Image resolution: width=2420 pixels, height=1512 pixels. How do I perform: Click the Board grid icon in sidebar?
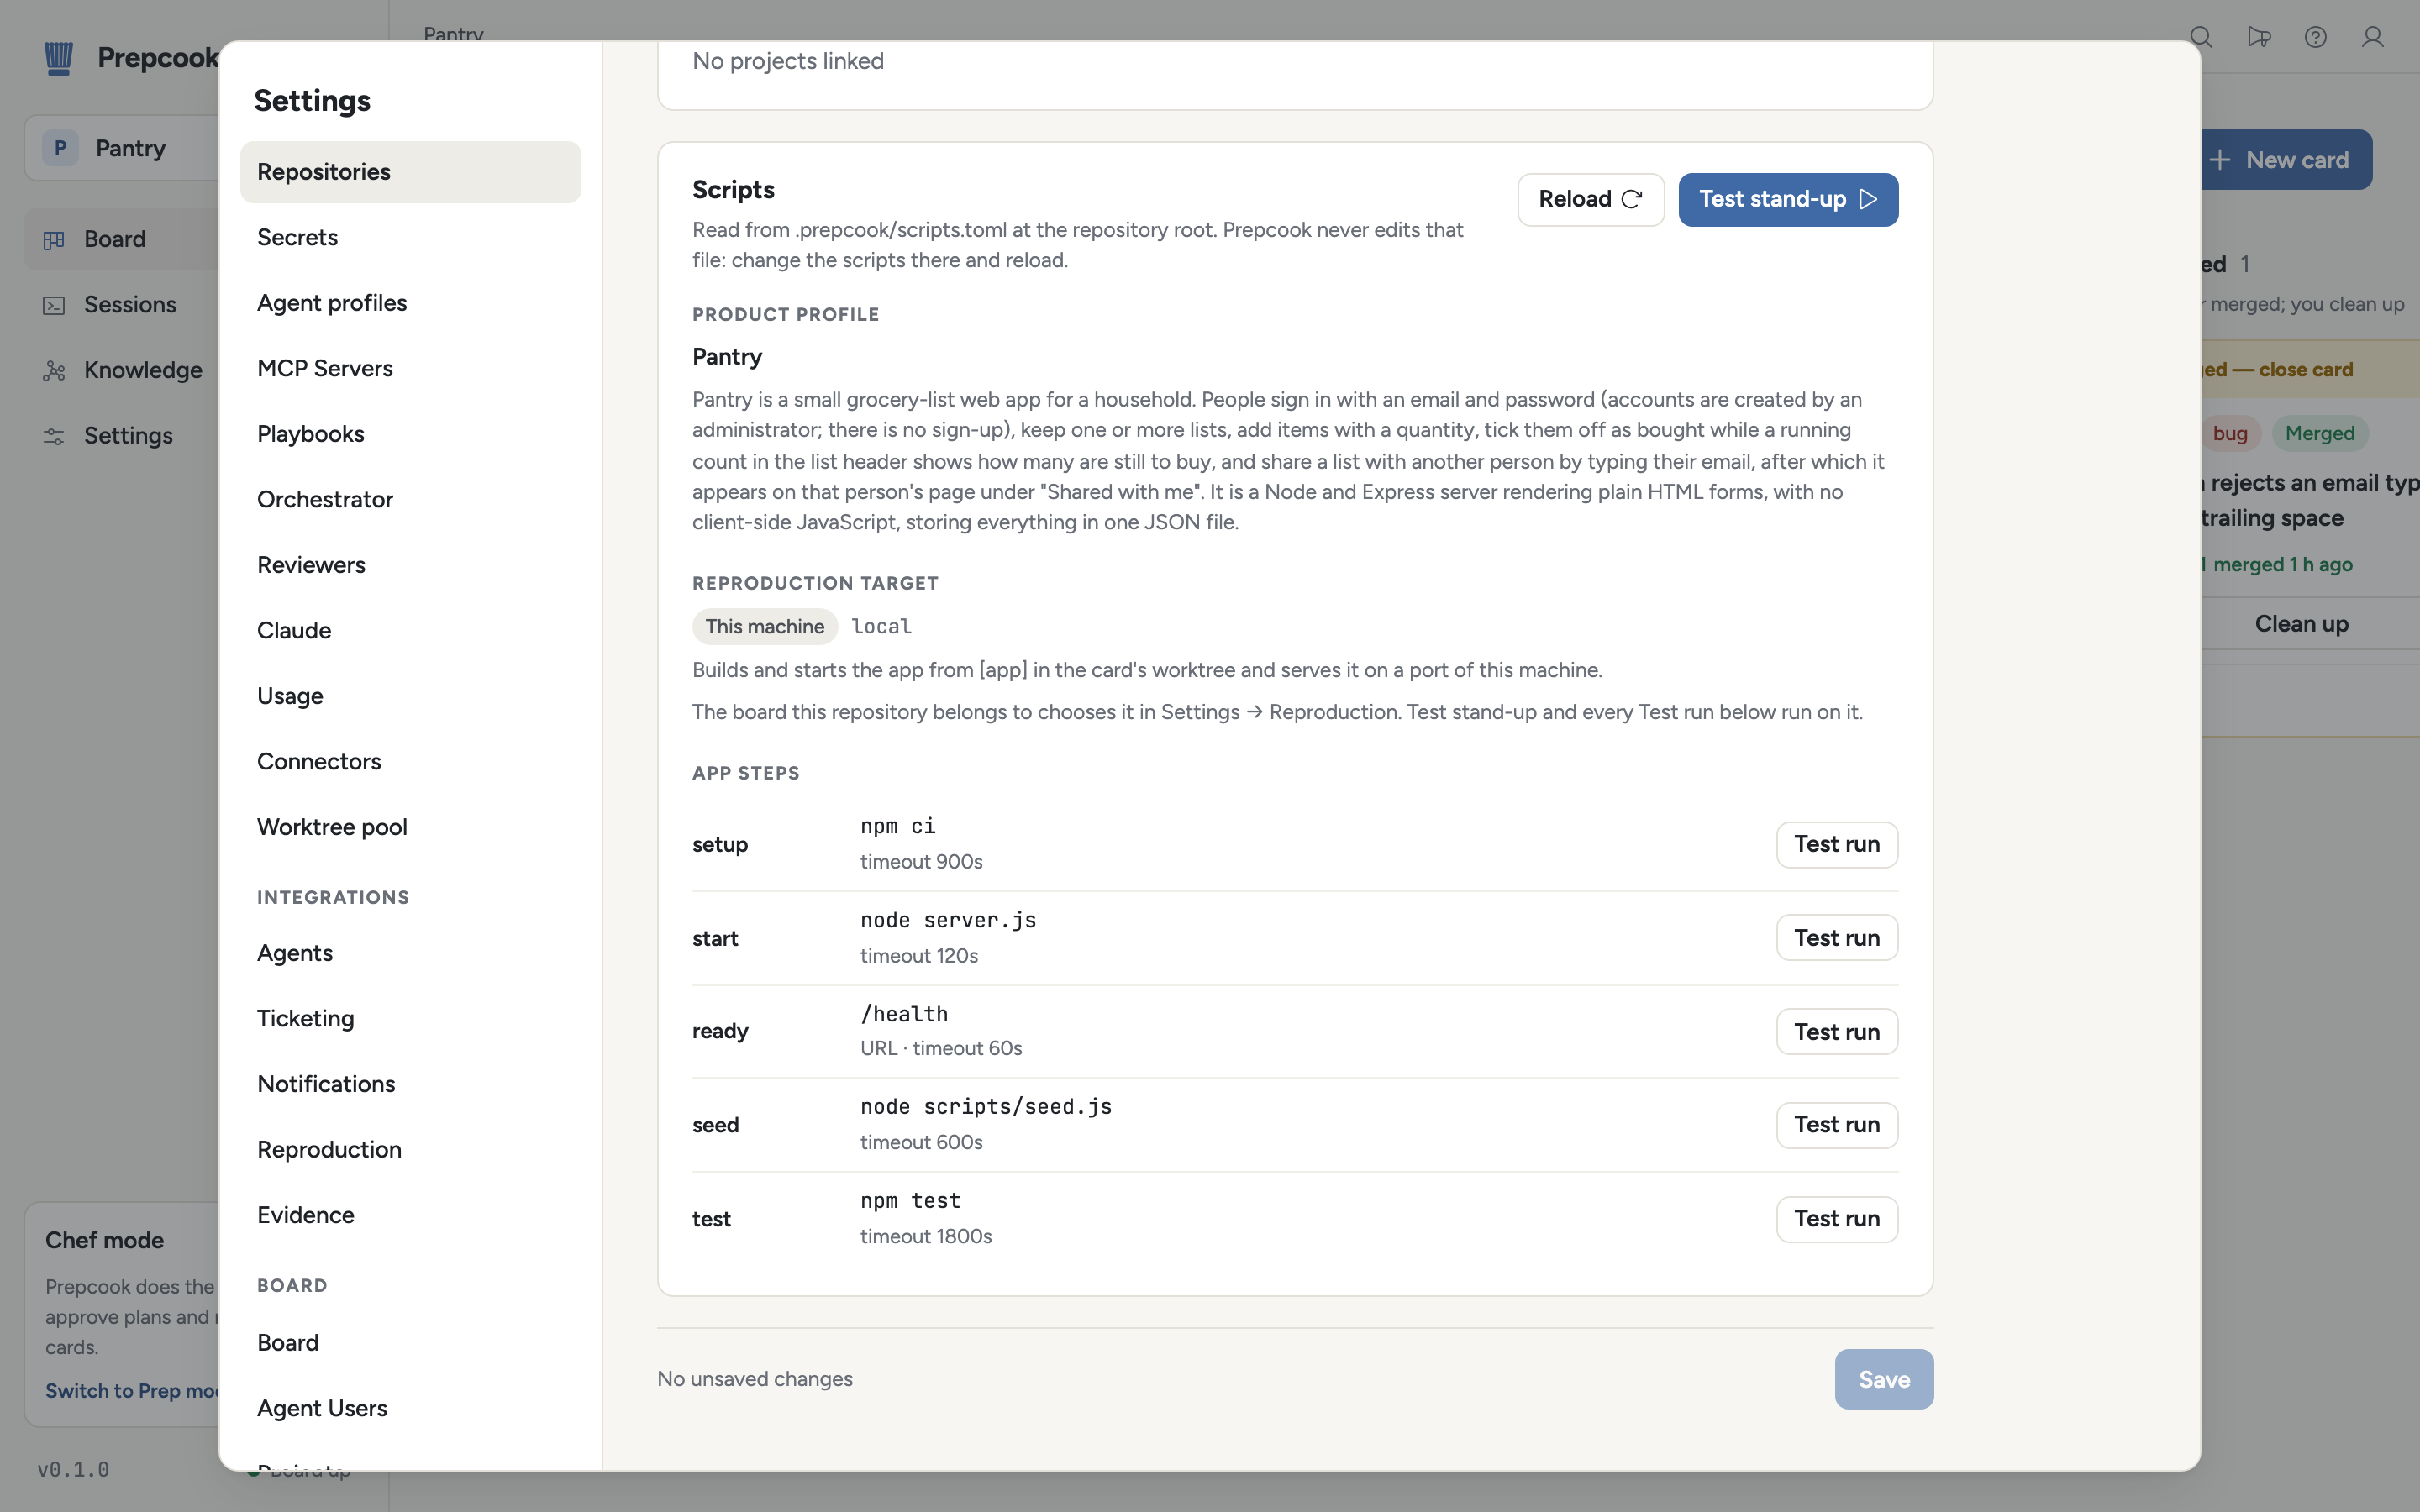[x=54, y=240]
